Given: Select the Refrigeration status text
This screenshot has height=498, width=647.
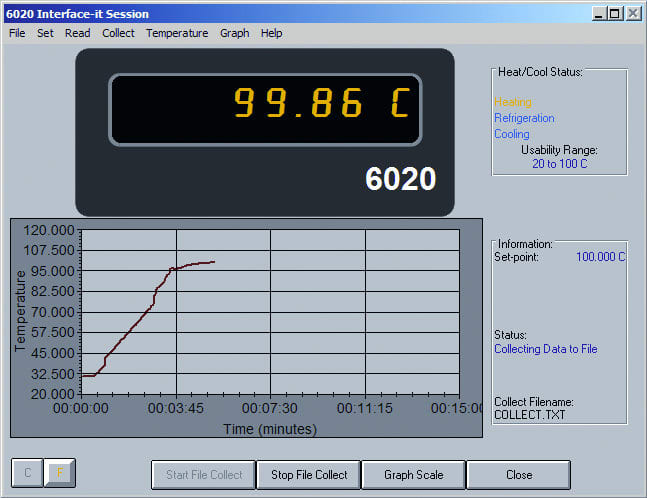Looking at the screenshot, I should [x=524, y=118].
